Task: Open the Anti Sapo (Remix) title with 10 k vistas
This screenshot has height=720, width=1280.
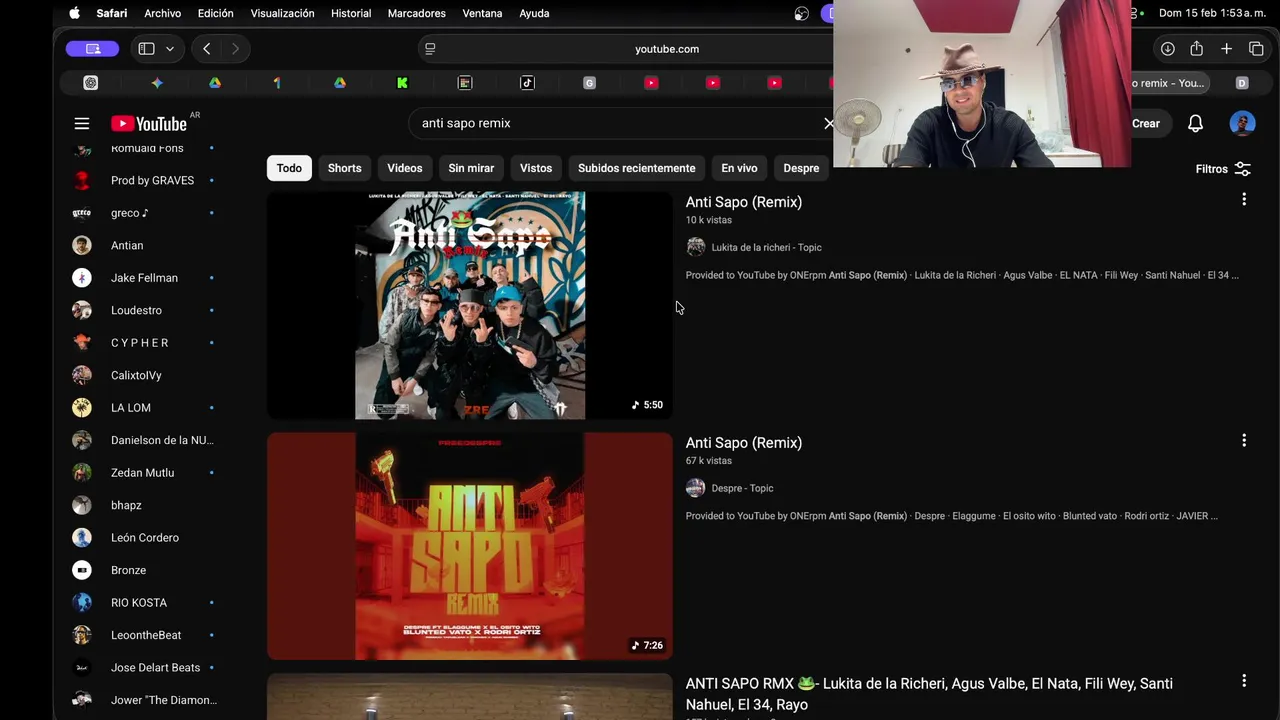Action: [744, 202]
